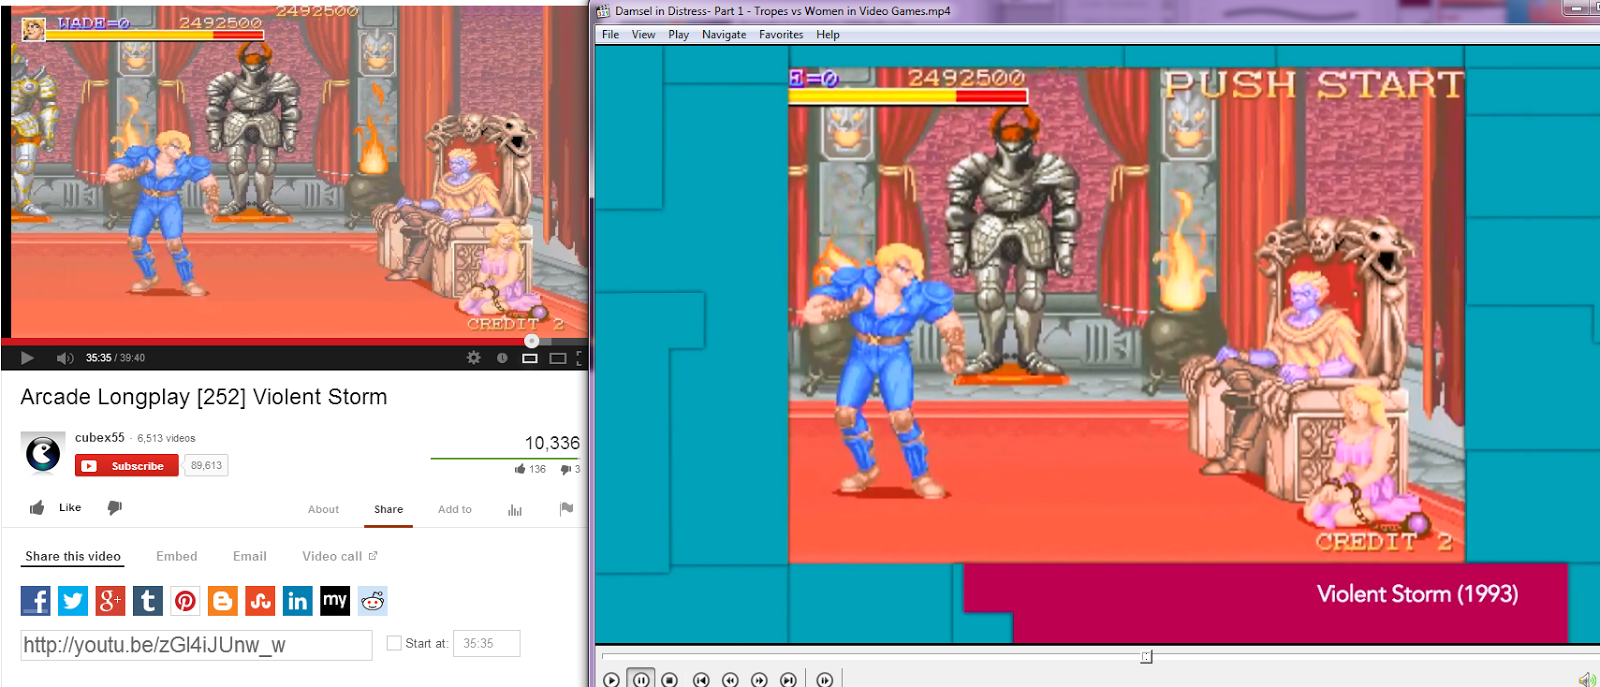This screenshot has width=1600, height=687.
Task: Open Help menu in media player
Action: pyautogui.click(x=828, y=34)
